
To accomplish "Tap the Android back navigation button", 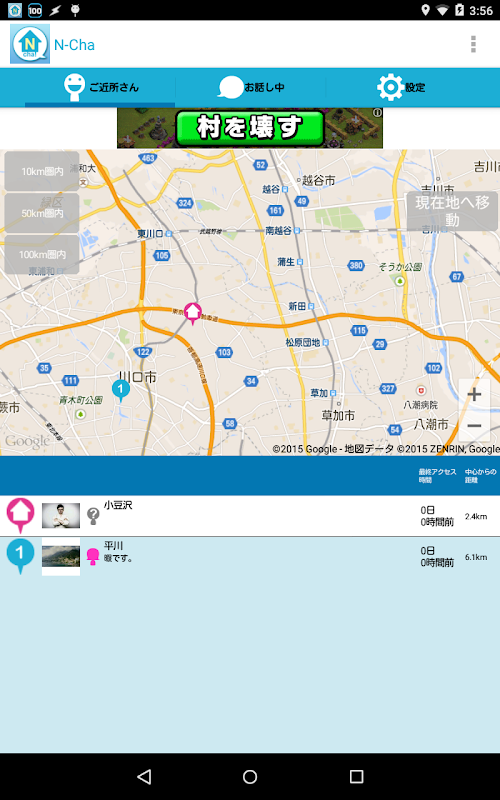I will coord(144,777).
